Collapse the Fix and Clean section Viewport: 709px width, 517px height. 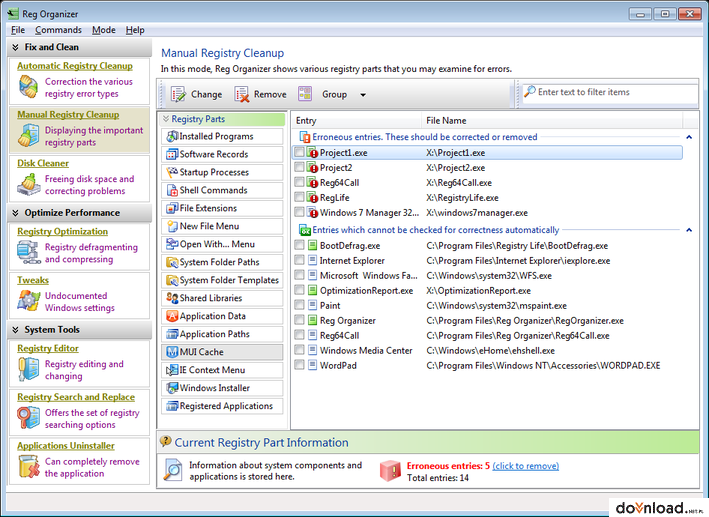[15, 47]
